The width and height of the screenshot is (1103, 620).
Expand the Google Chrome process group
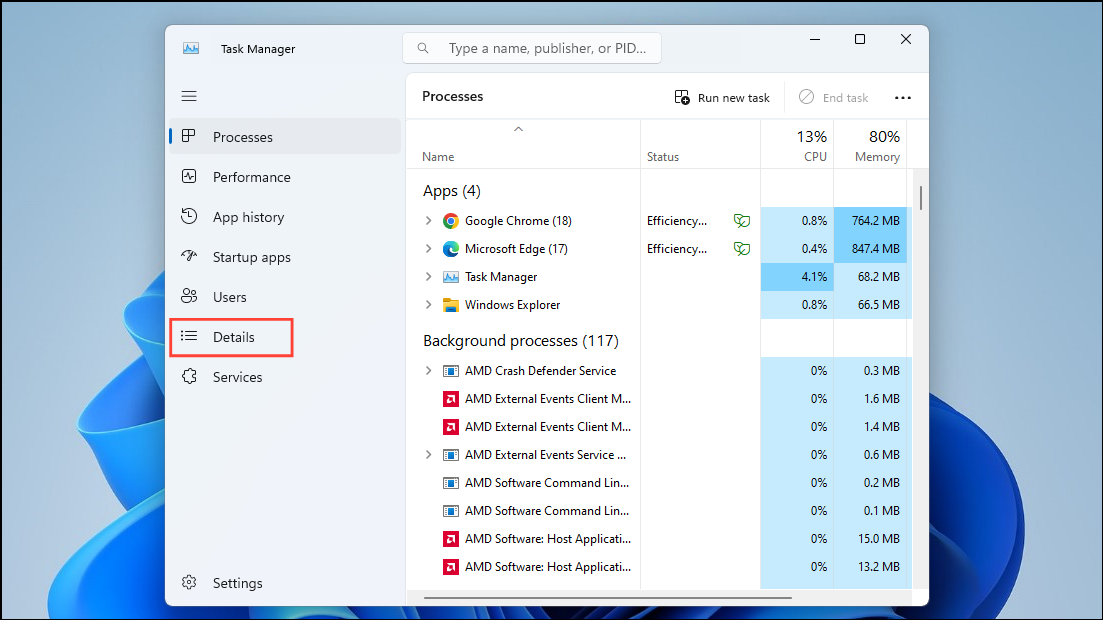429,220
